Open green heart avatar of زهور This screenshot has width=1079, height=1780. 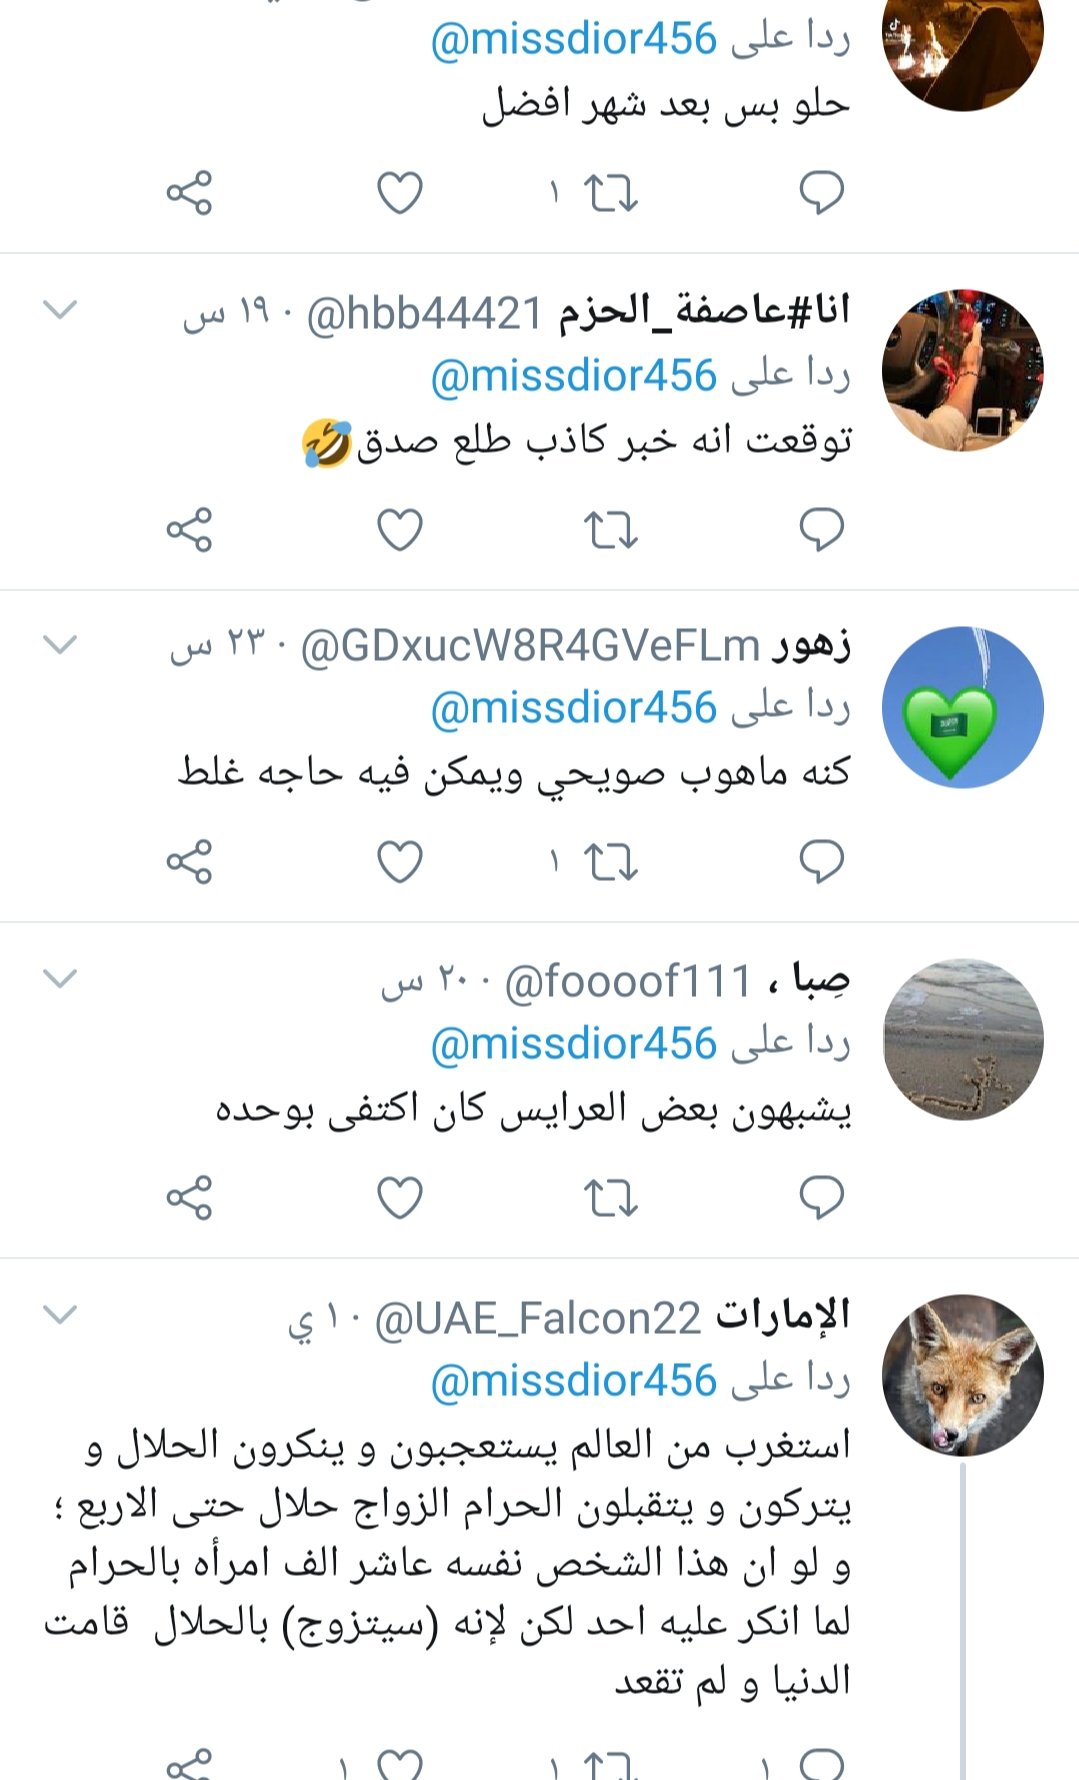point(963,707)
